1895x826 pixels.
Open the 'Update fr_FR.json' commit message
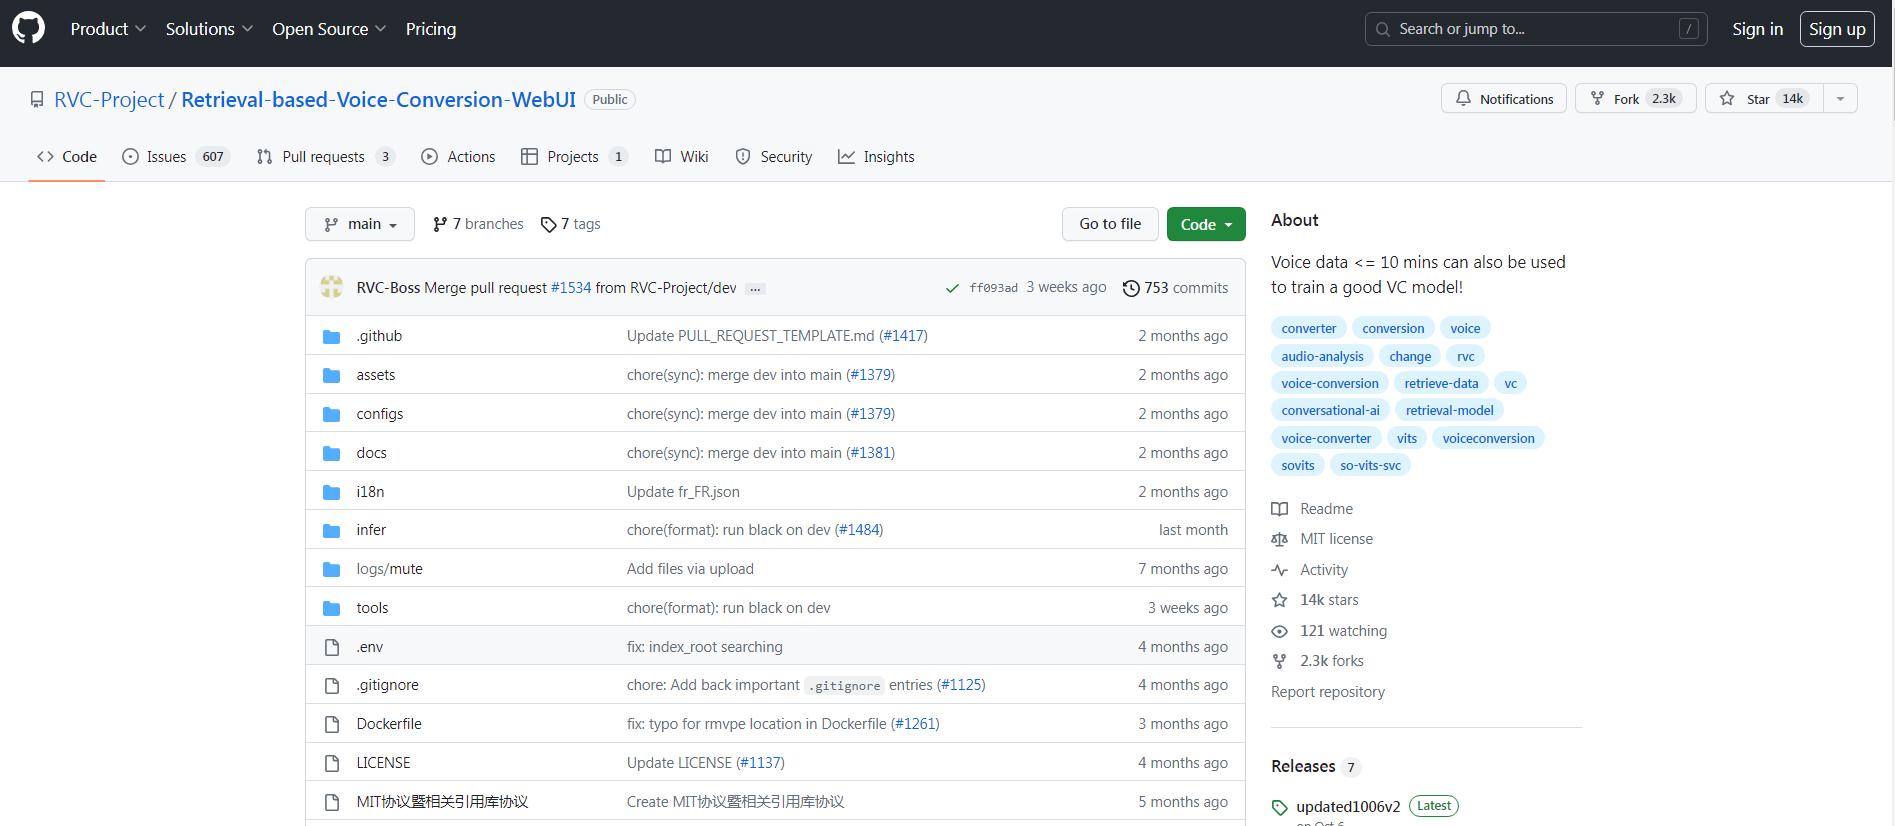tap(683, 492)
